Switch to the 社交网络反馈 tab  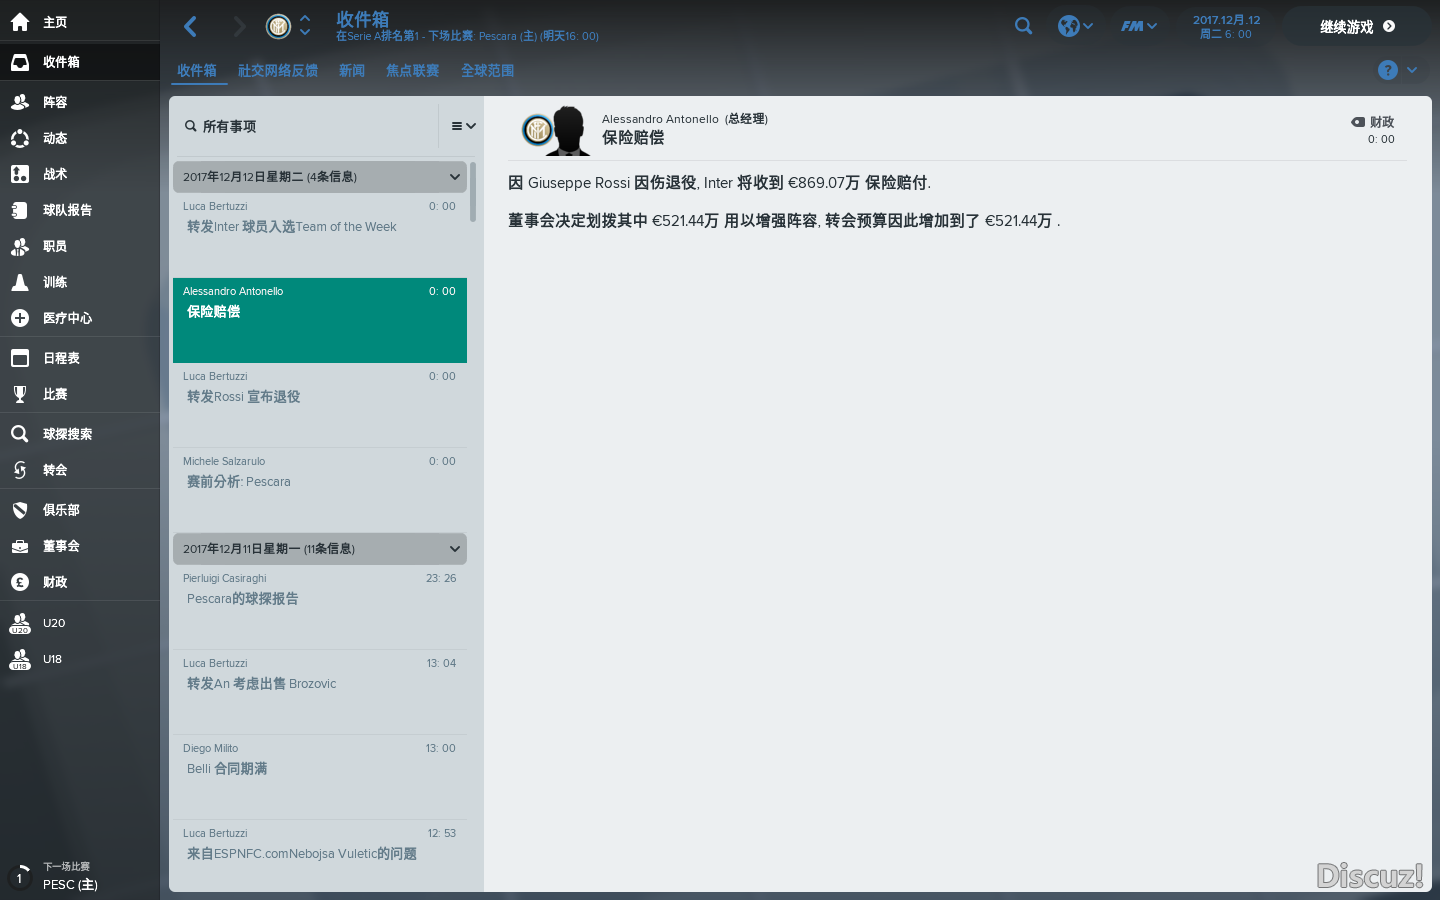(278, 71)
